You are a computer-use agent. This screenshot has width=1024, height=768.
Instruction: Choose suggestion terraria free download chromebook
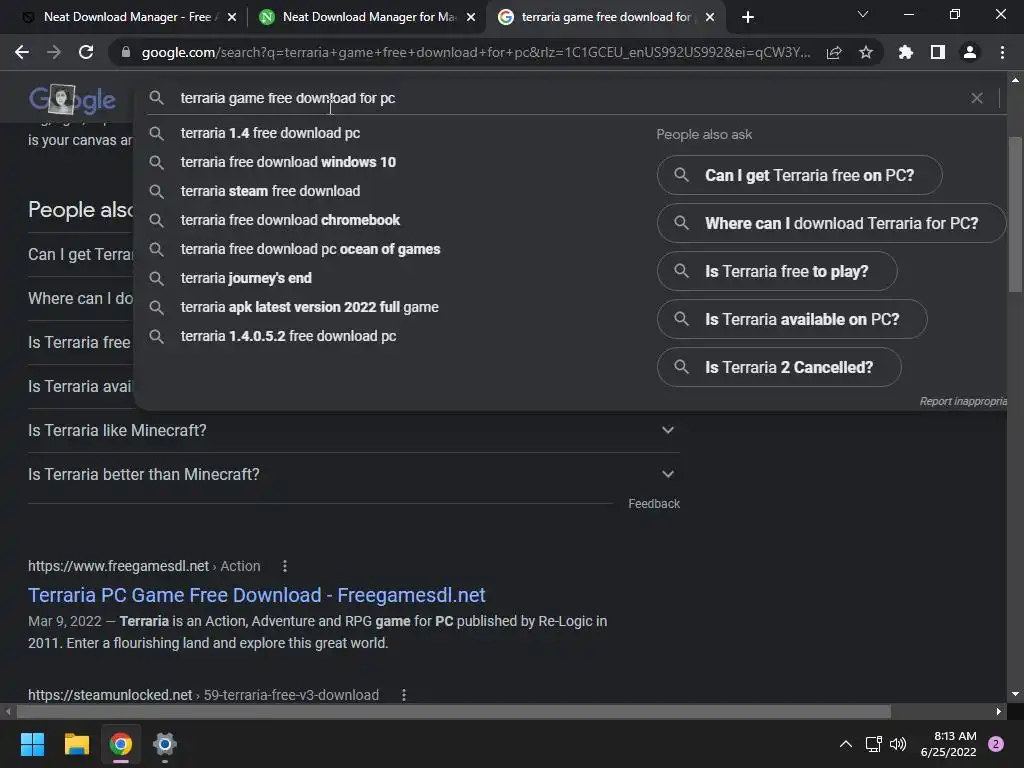point(290,220)
